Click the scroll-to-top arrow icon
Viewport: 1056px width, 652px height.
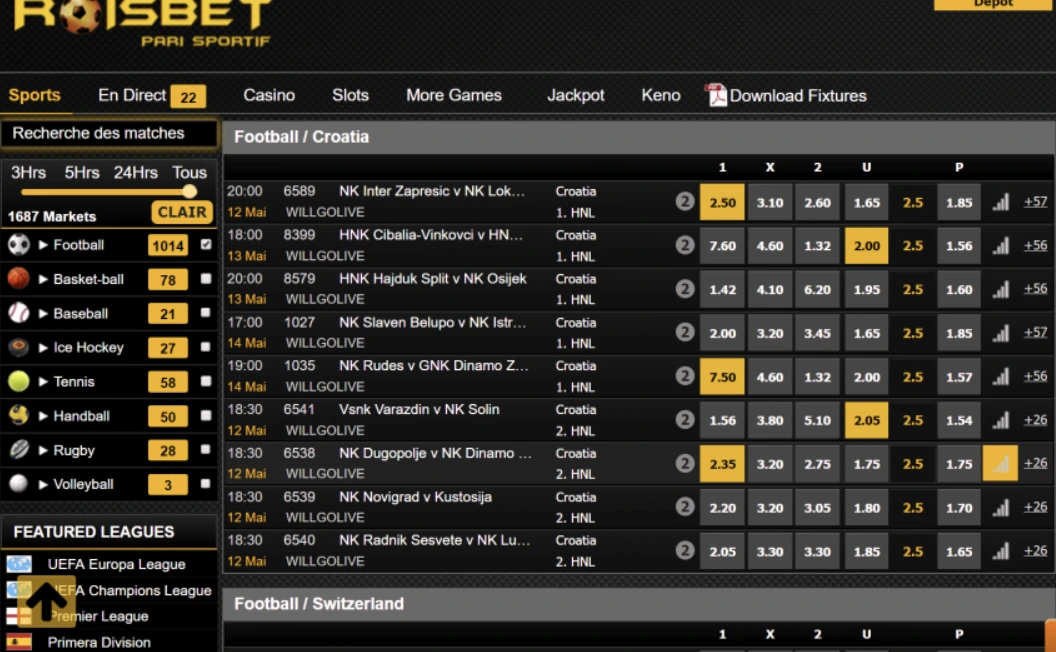coord(46,601)
